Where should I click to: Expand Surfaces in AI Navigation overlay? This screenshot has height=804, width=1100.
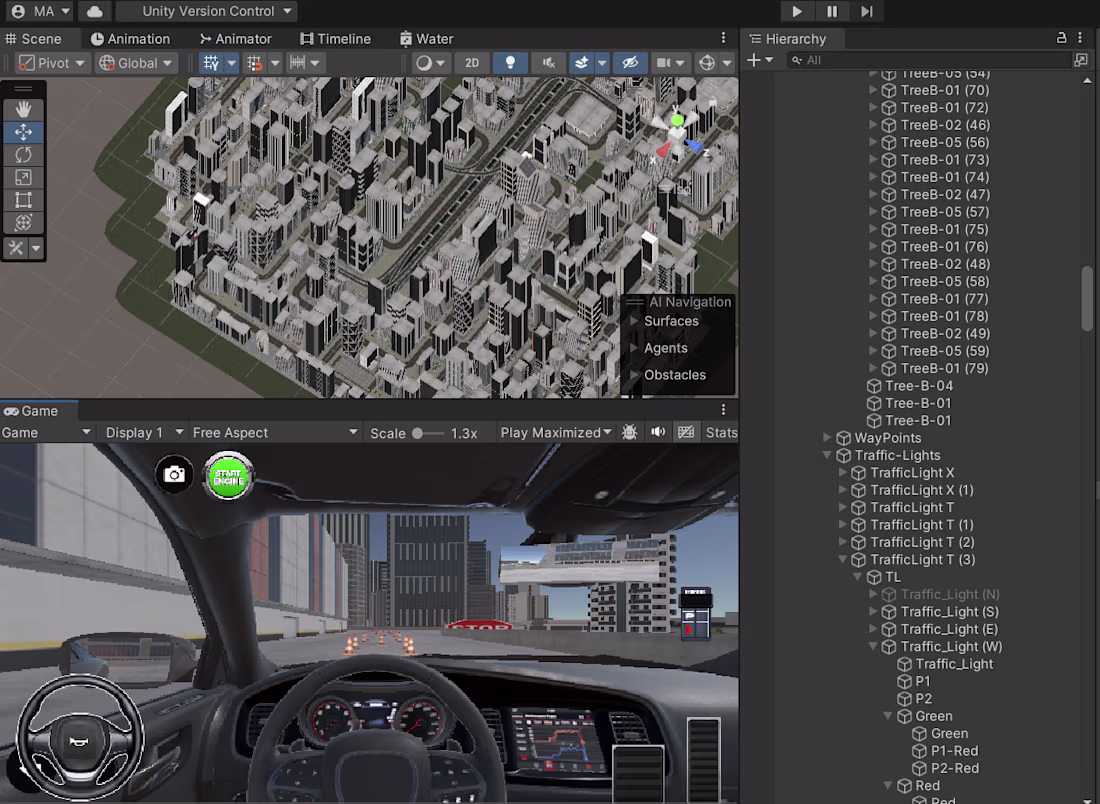pos(634,321)
